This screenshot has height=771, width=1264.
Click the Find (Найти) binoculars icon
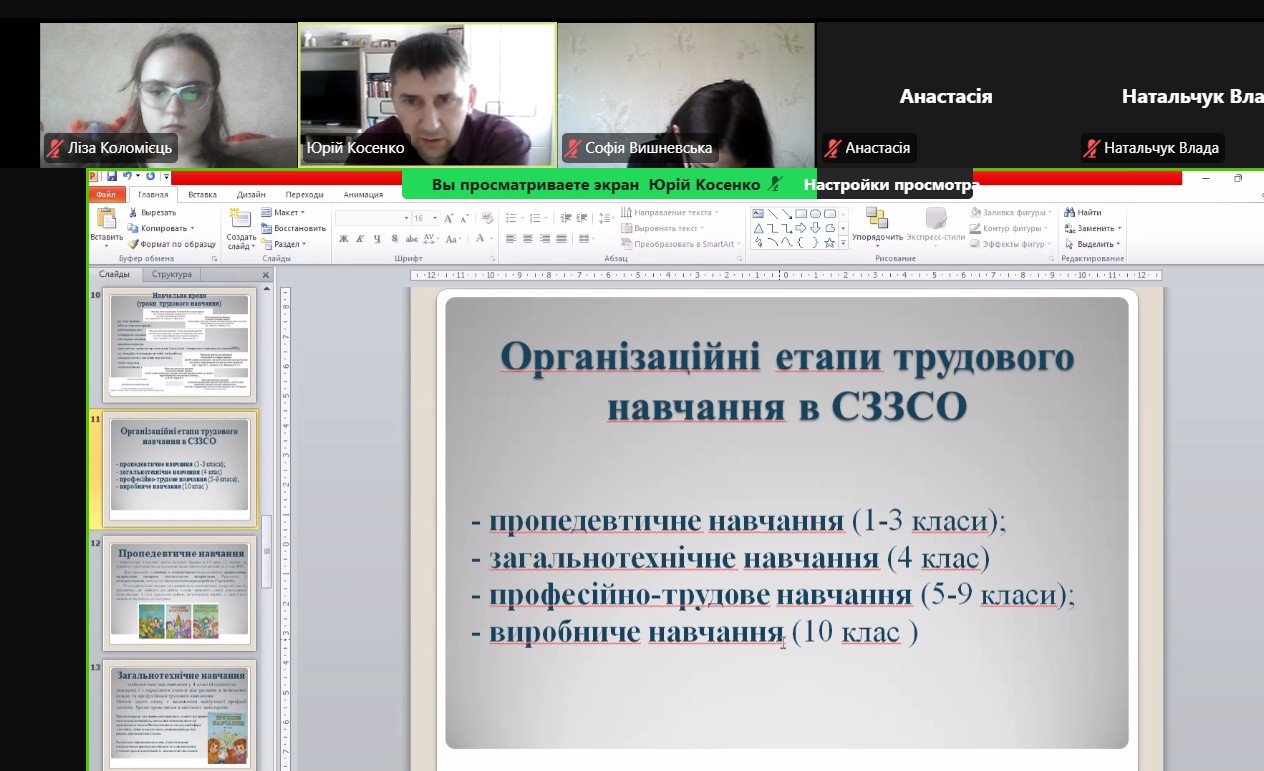click(x=1070, y=212)
